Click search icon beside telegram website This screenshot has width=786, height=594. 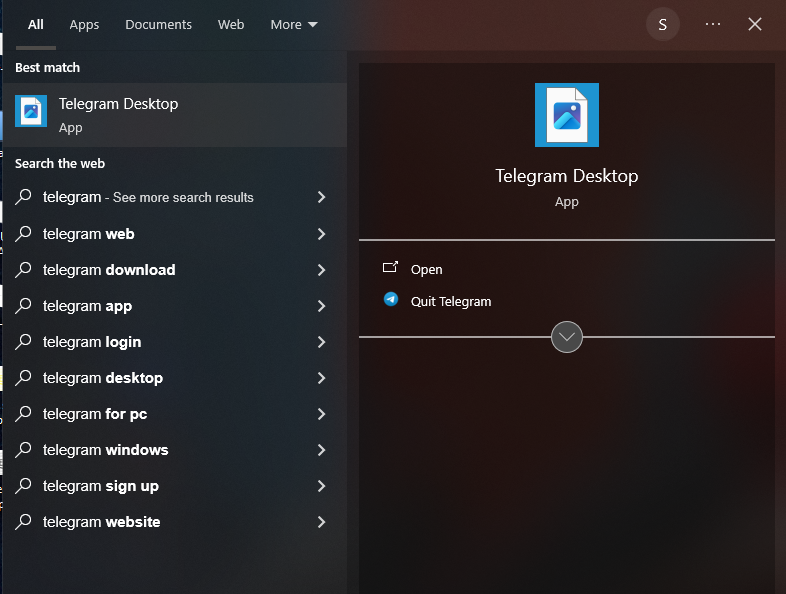[x=23, y=522]
